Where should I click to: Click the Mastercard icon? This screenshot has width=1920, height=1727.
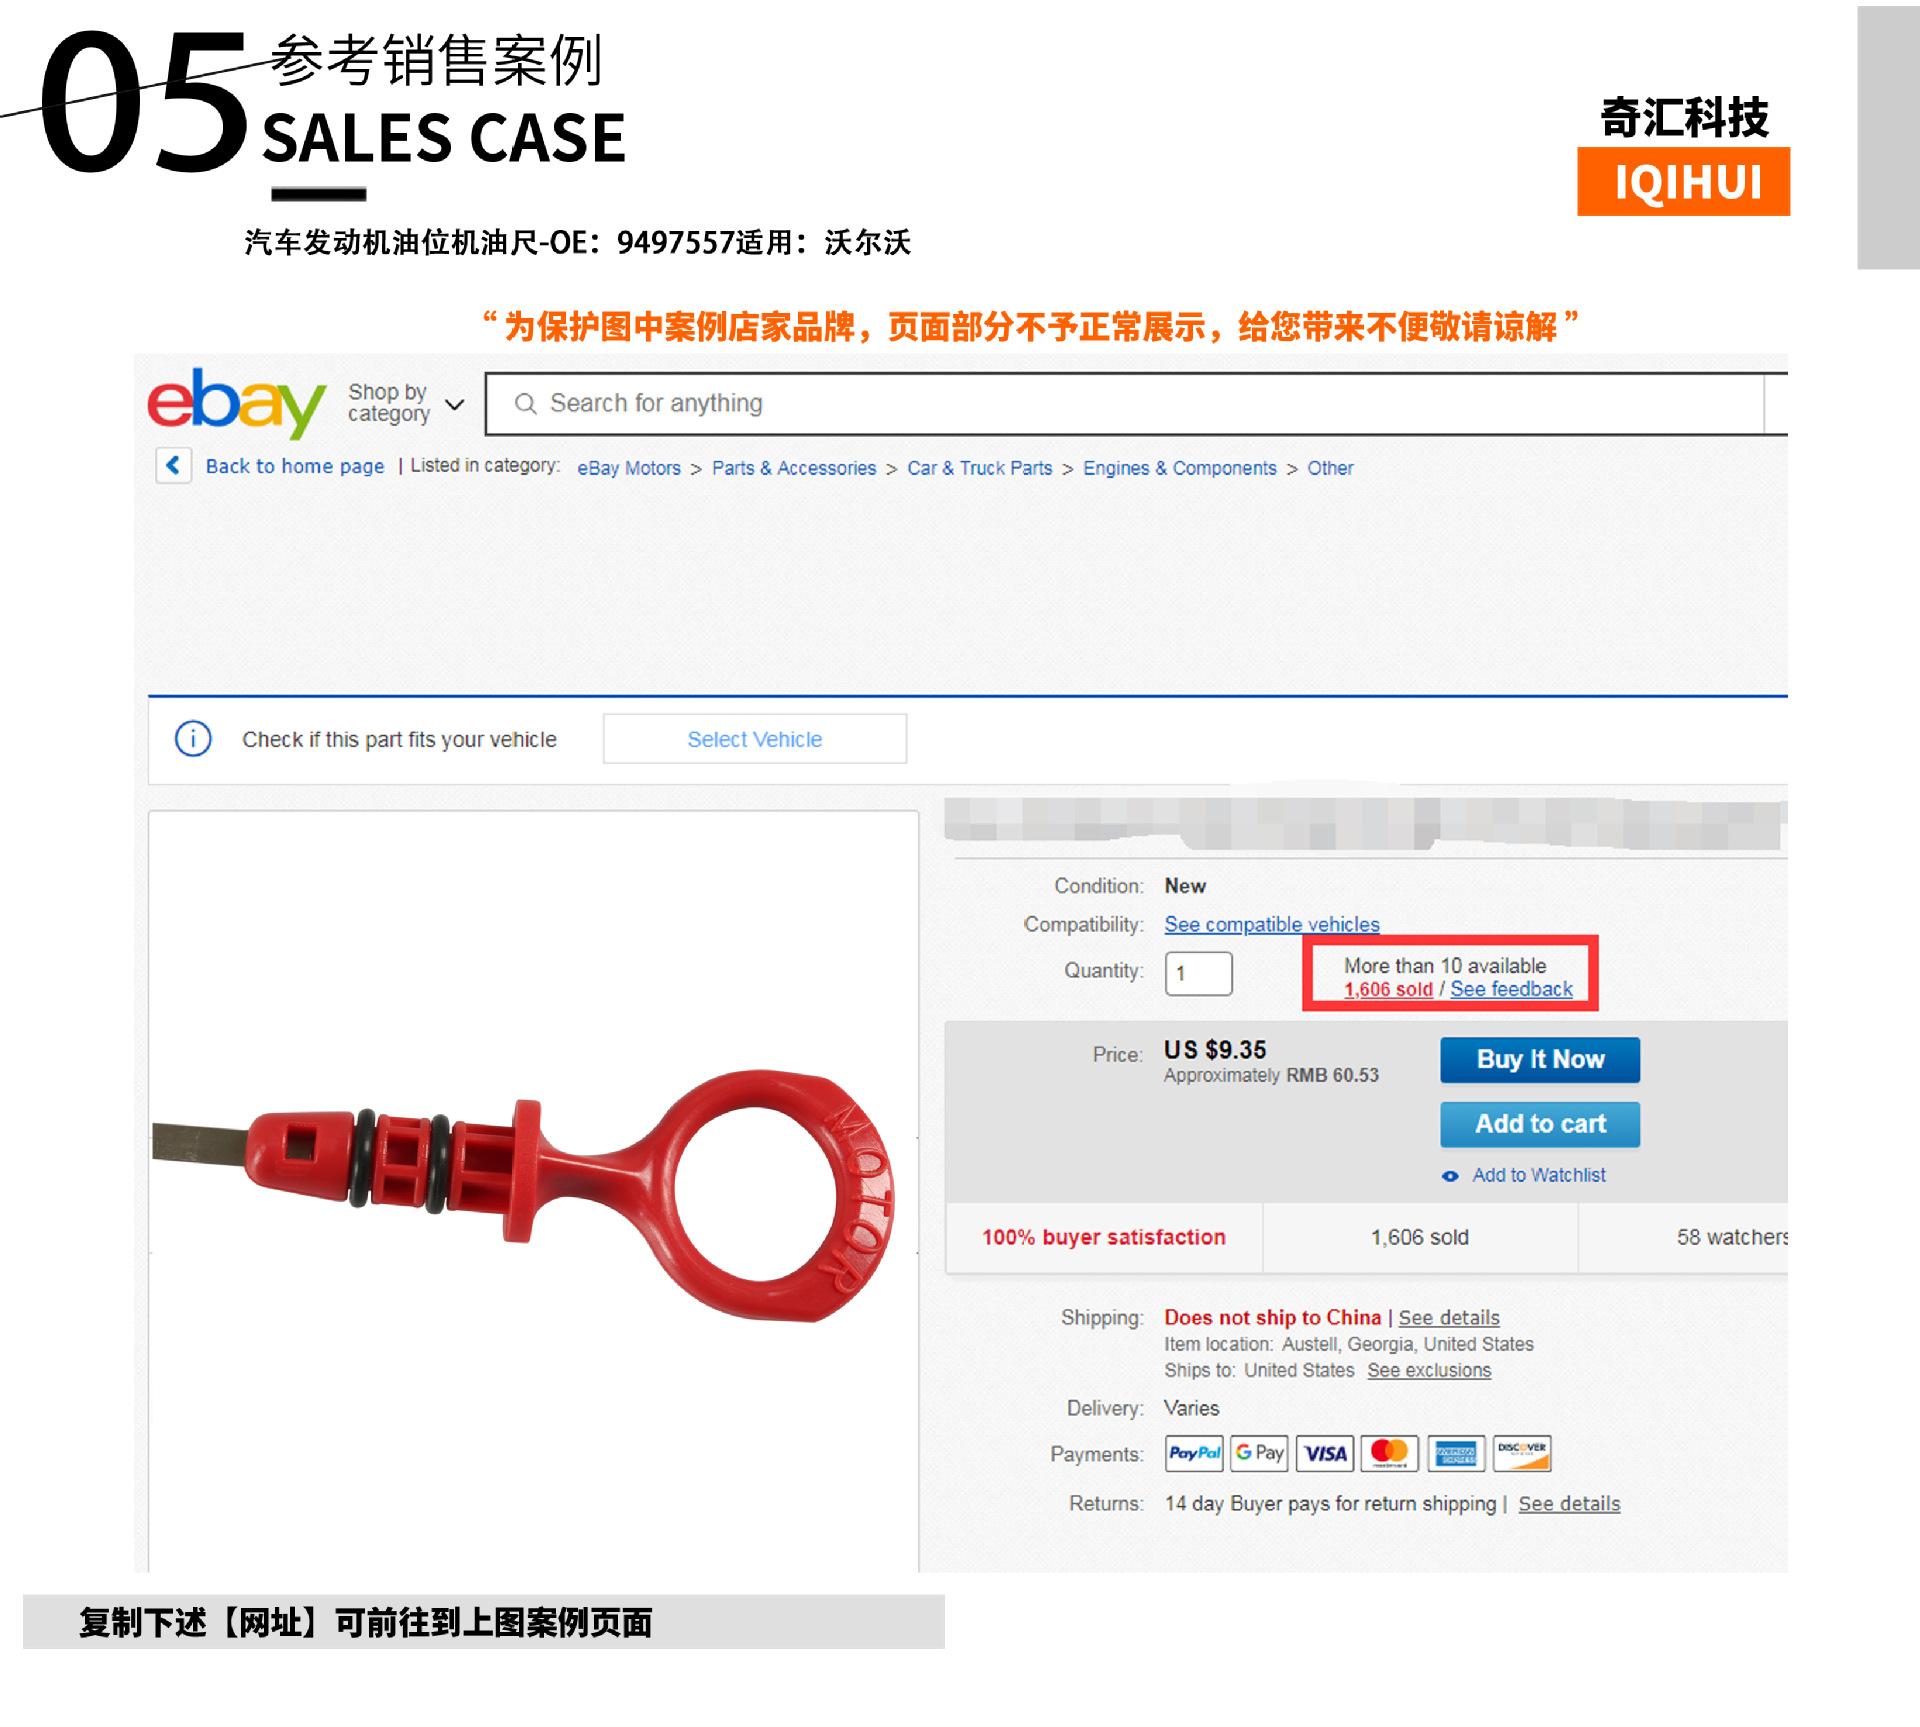point(1390,1453)
